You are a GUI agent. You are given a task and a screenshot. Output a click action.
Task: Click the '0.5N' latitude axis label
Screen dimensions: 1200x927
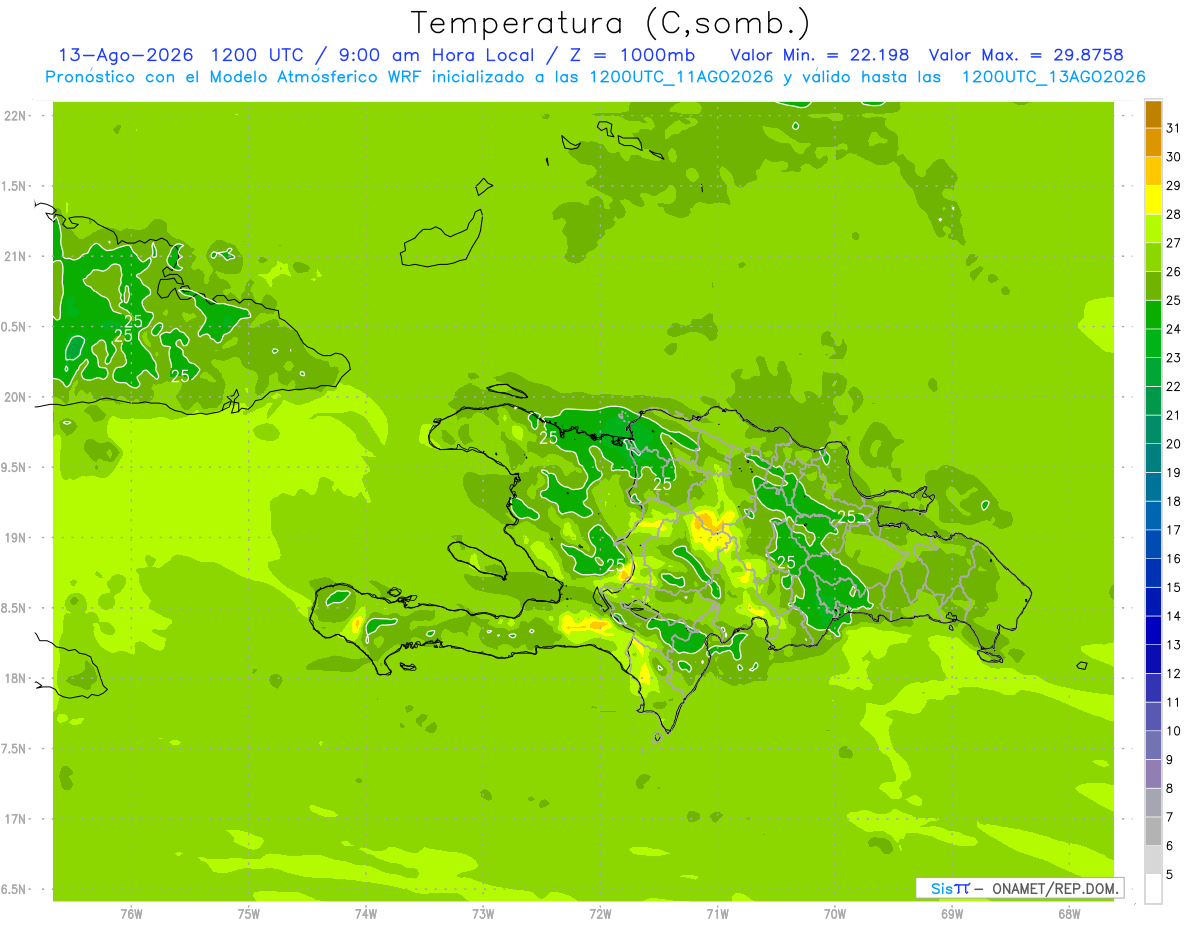[15, 327]
